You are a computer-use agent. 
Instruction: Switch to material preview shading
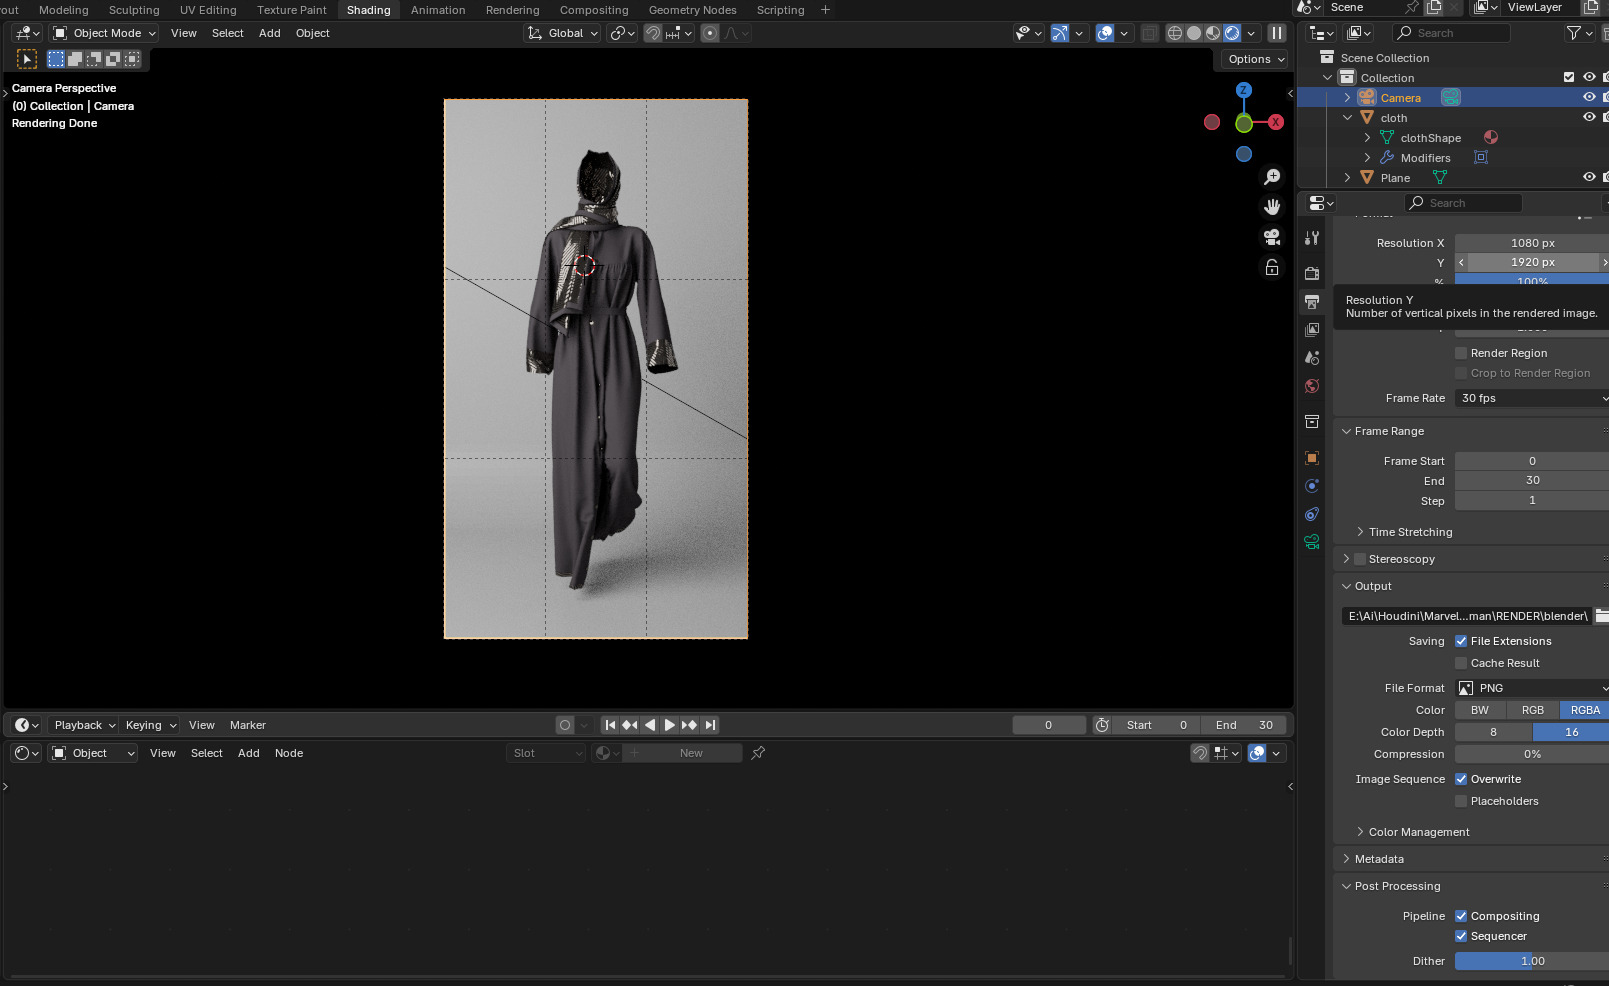1213,33
